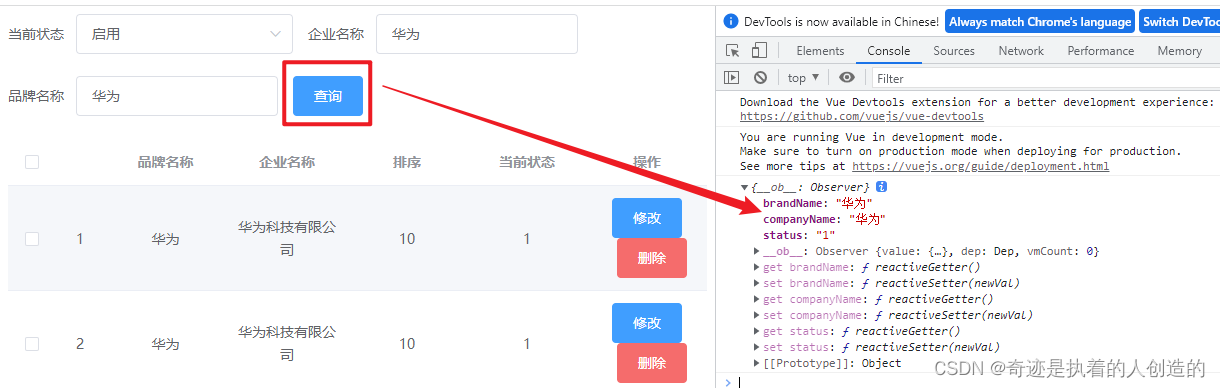Open the 当前状态 dropdown showing 启用
Viewport: 1220px width, 388px height.
pyautogui.click(x=184, y=34)
